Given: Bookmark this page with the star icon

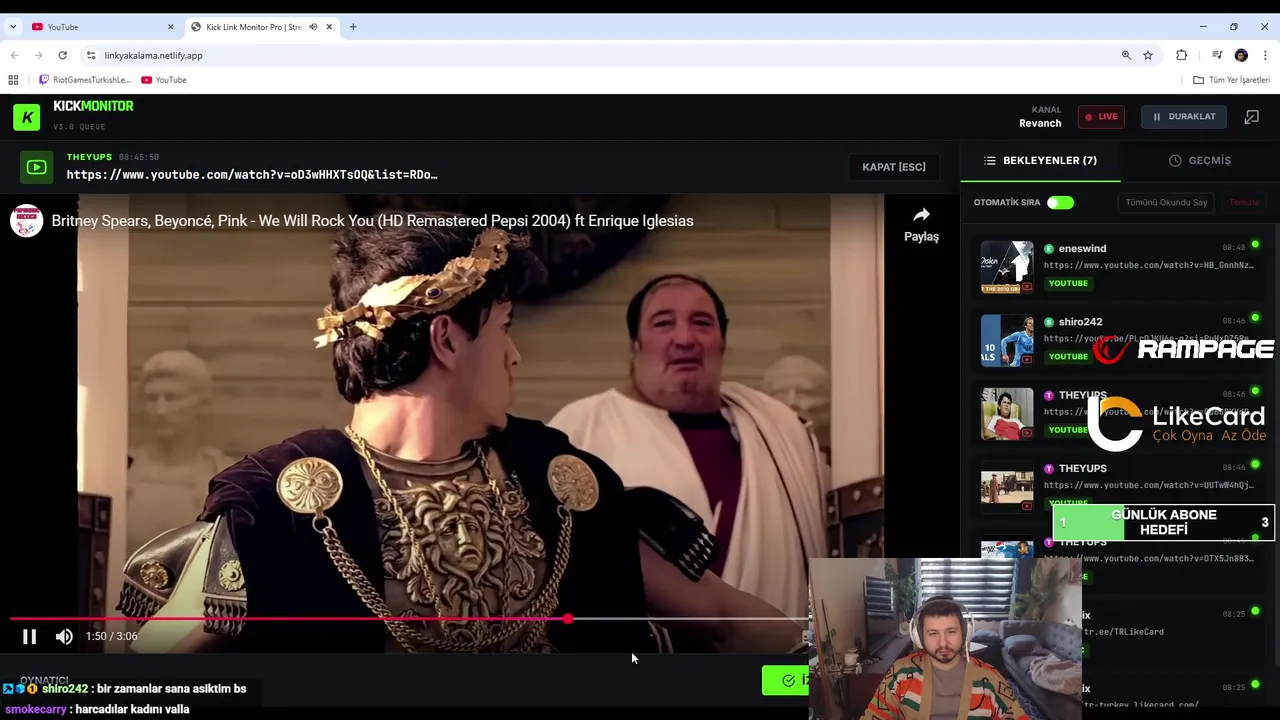Looking at the screenshot, I should click(1148, 55).
